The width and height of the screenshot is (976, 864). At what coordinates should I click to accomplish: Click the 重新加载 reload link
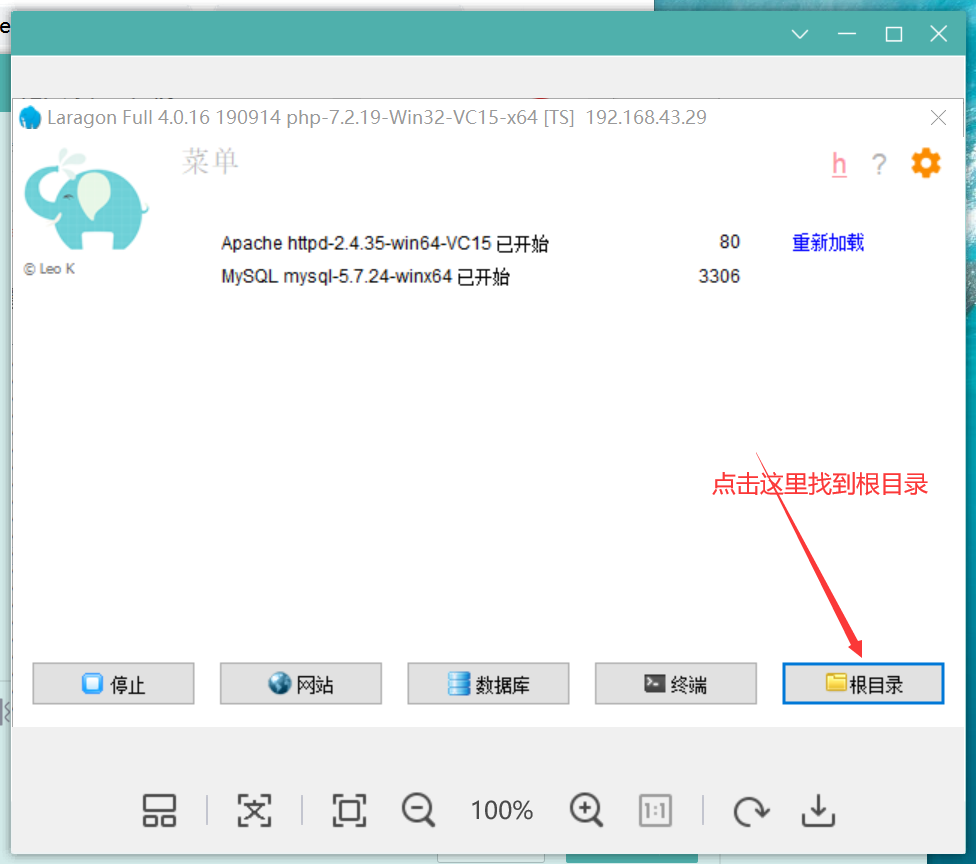(x=828, y=242)
